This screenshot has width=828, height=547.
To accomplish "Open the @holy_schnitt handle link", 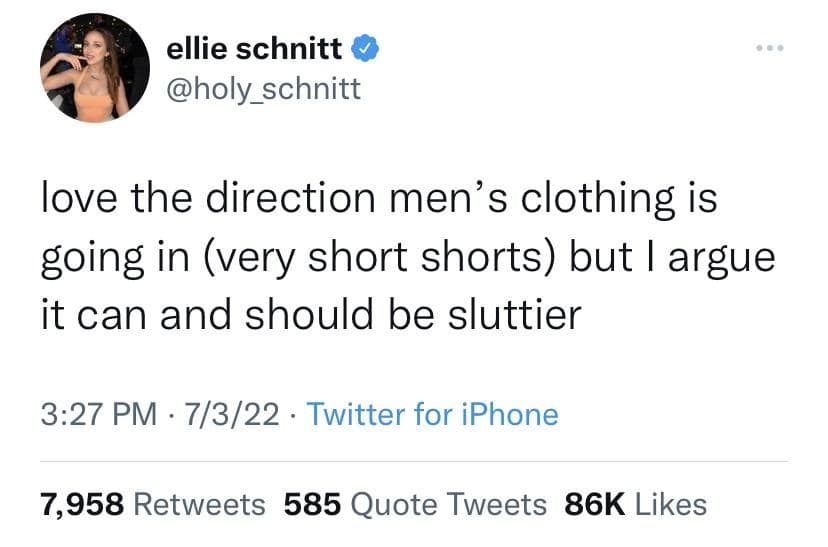I will (x=263, y=90).
